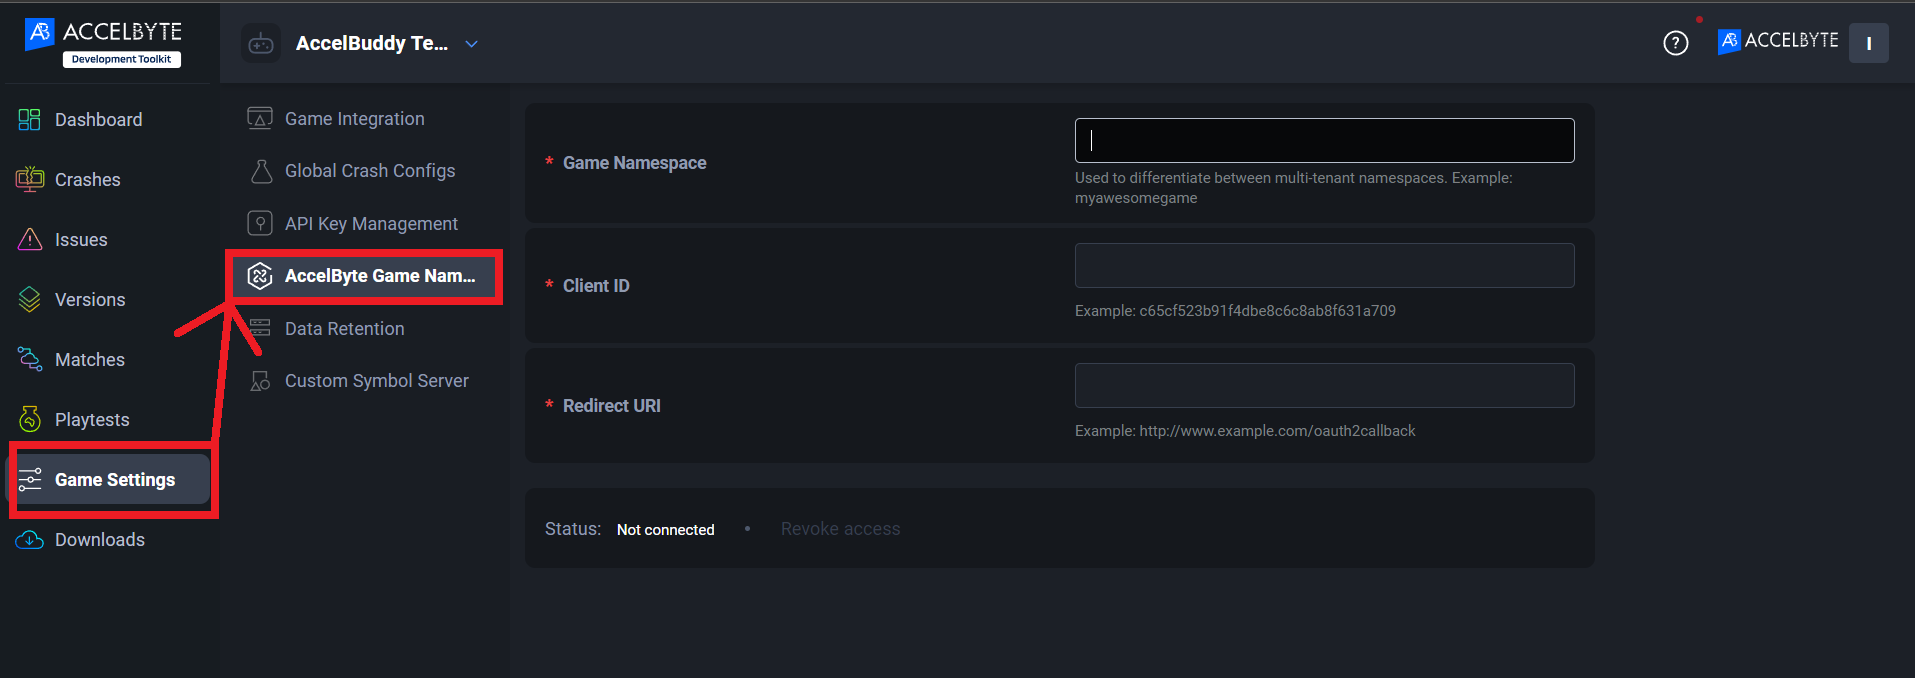The height and width of the screenshot is (678, 1915).
Task: Click the Versions layers icon
Action: pyautogui.click(x=30, y=299)
